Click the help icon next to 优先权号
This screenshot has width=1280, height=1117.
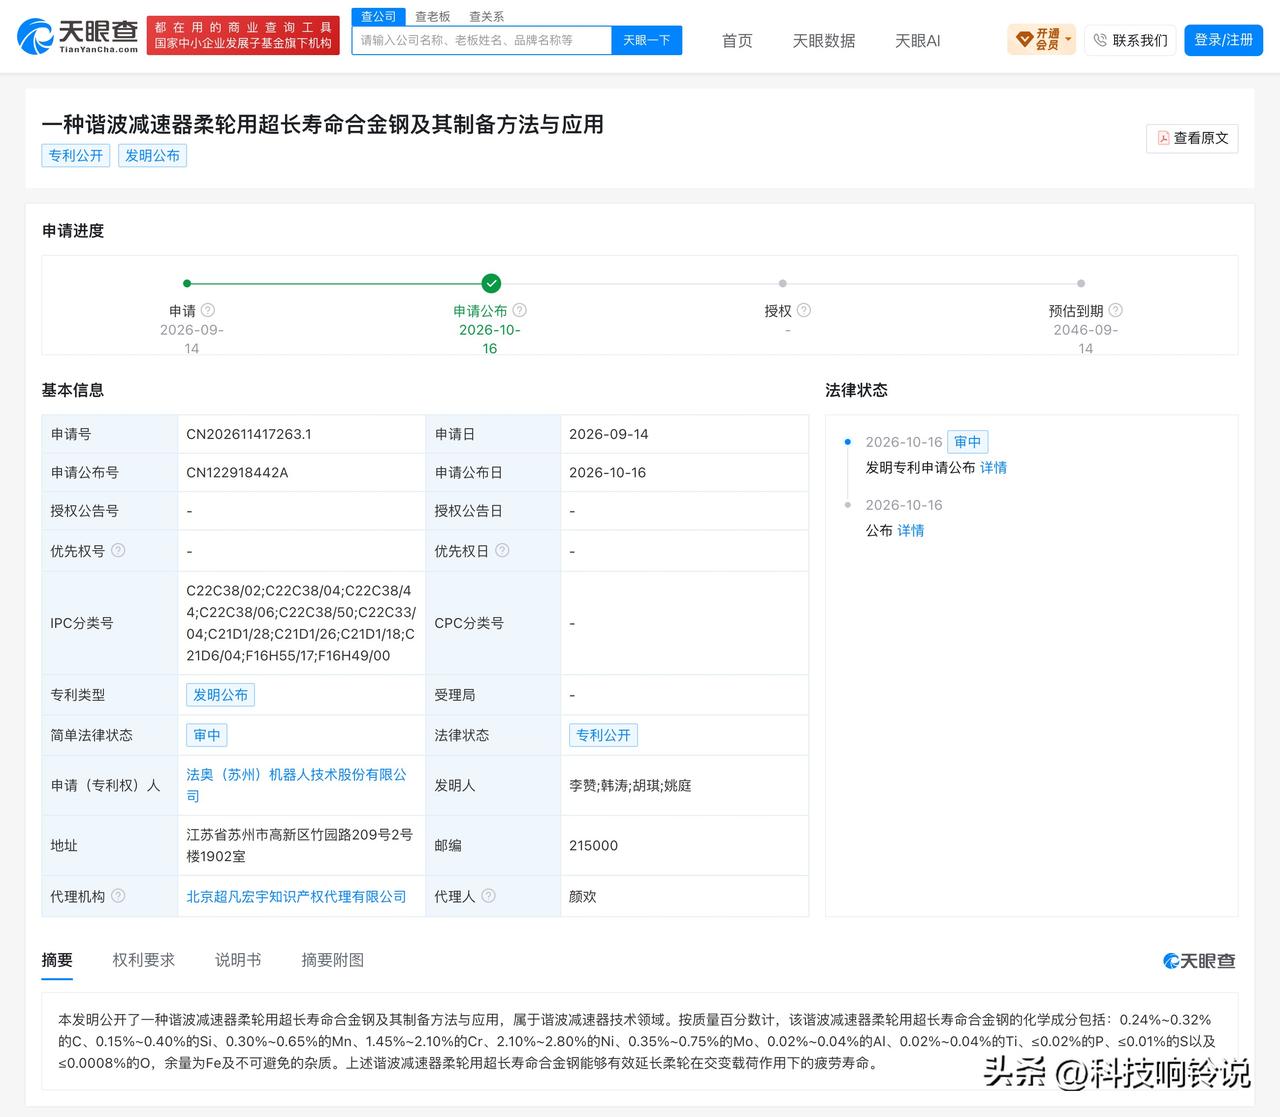pos(118,550)
